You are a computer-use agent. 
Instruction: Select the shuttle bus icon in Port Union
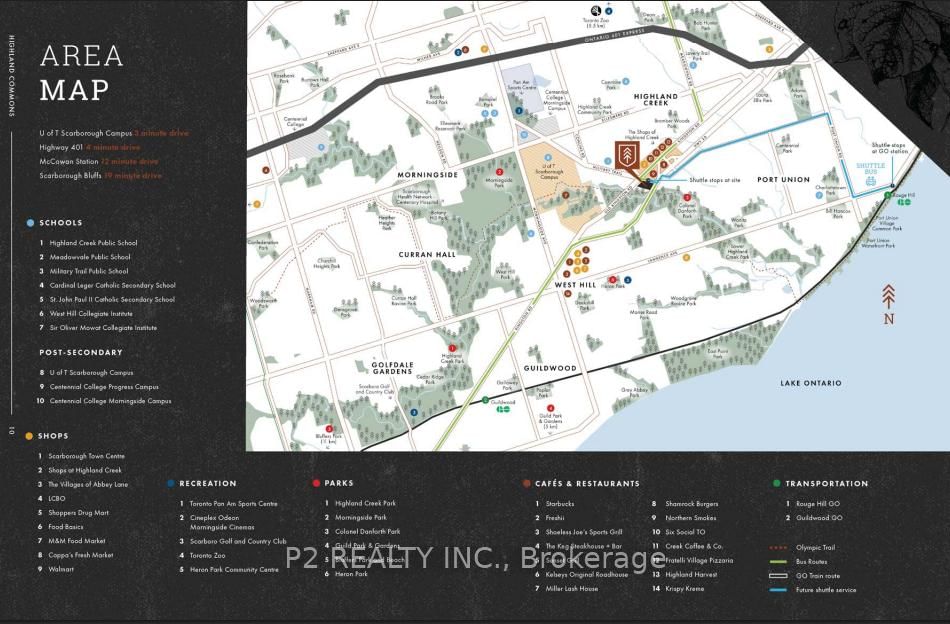870,181
